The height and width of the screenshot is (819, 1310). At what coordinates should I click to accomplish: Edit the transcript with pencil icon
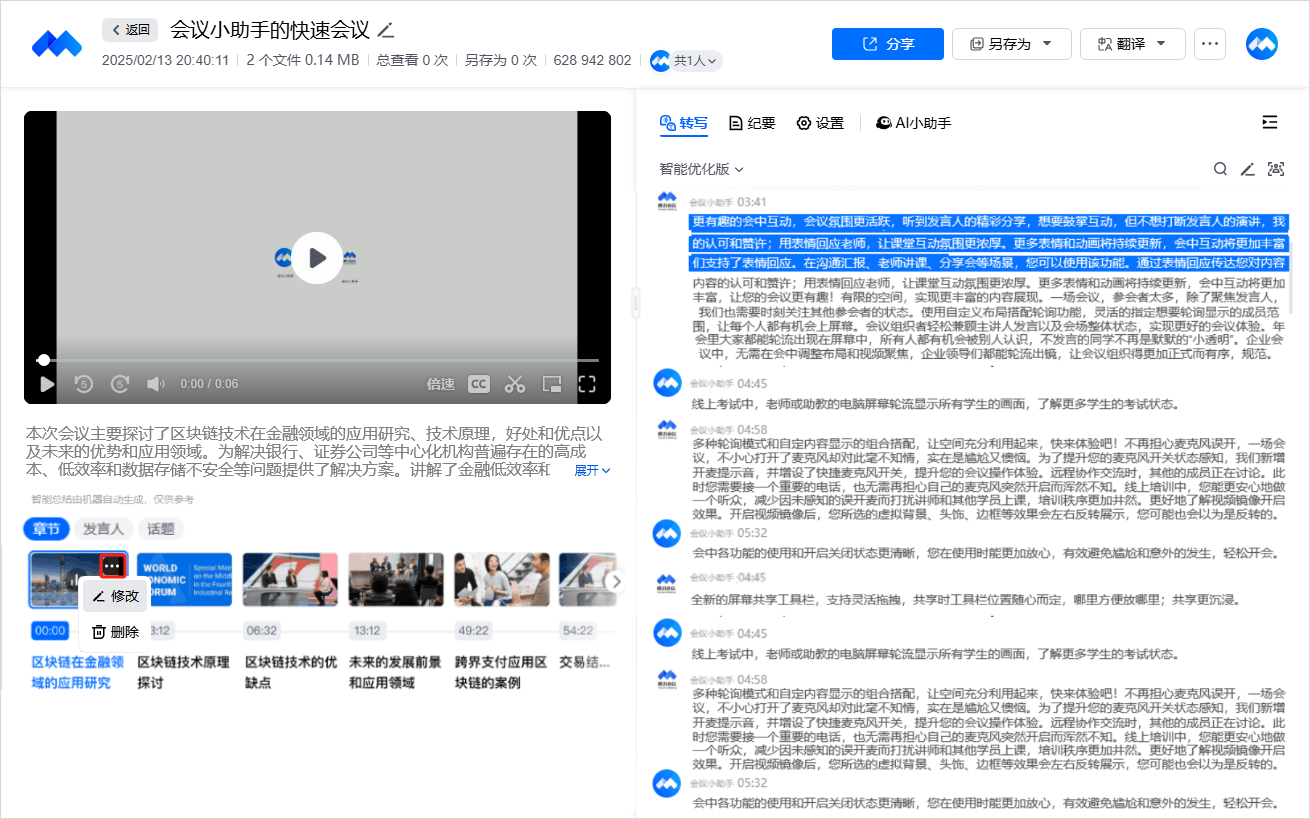pyautogui.click(x=1247, y=169)
